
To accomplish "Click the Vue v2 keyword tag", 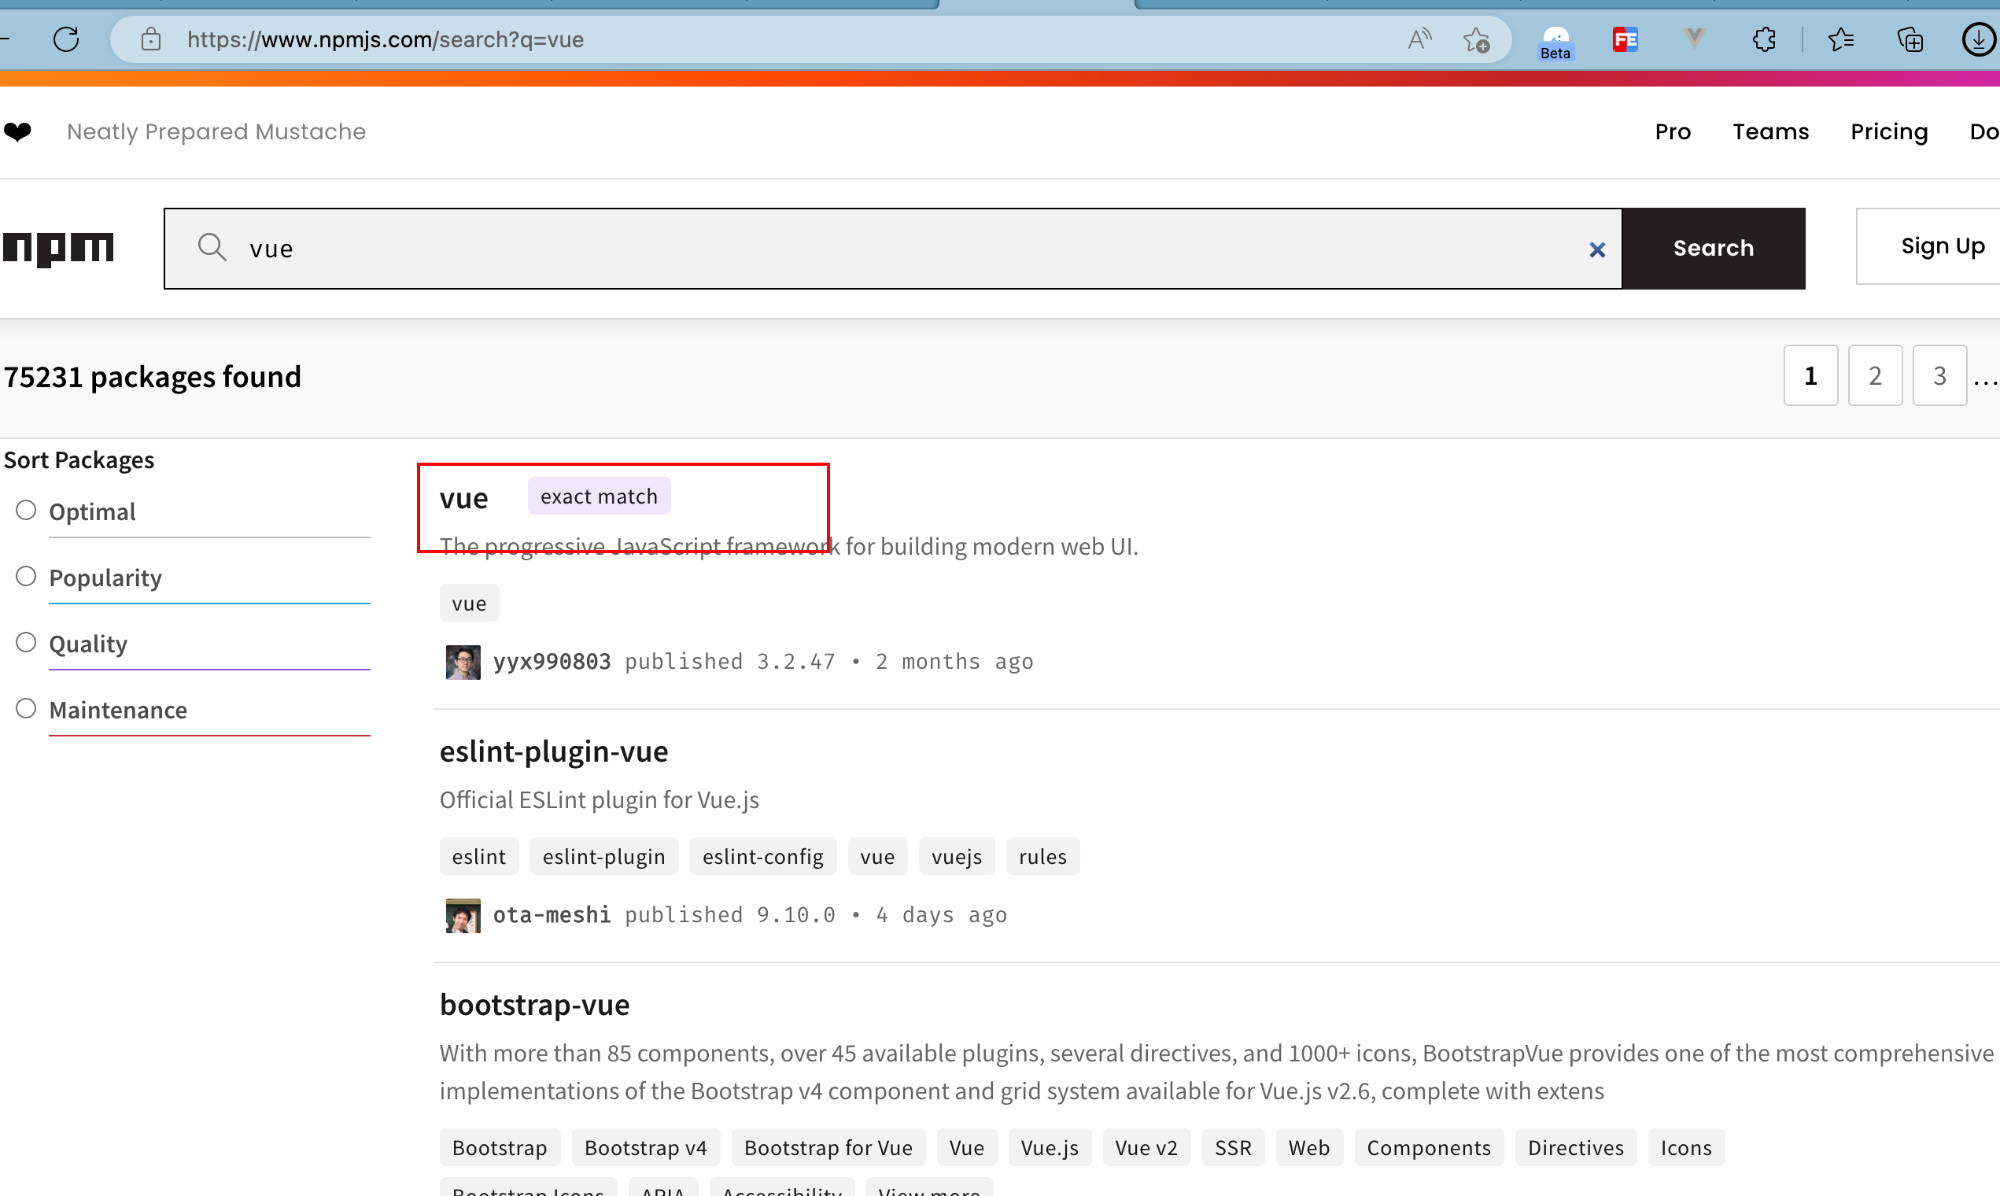I will 1147,1148.
